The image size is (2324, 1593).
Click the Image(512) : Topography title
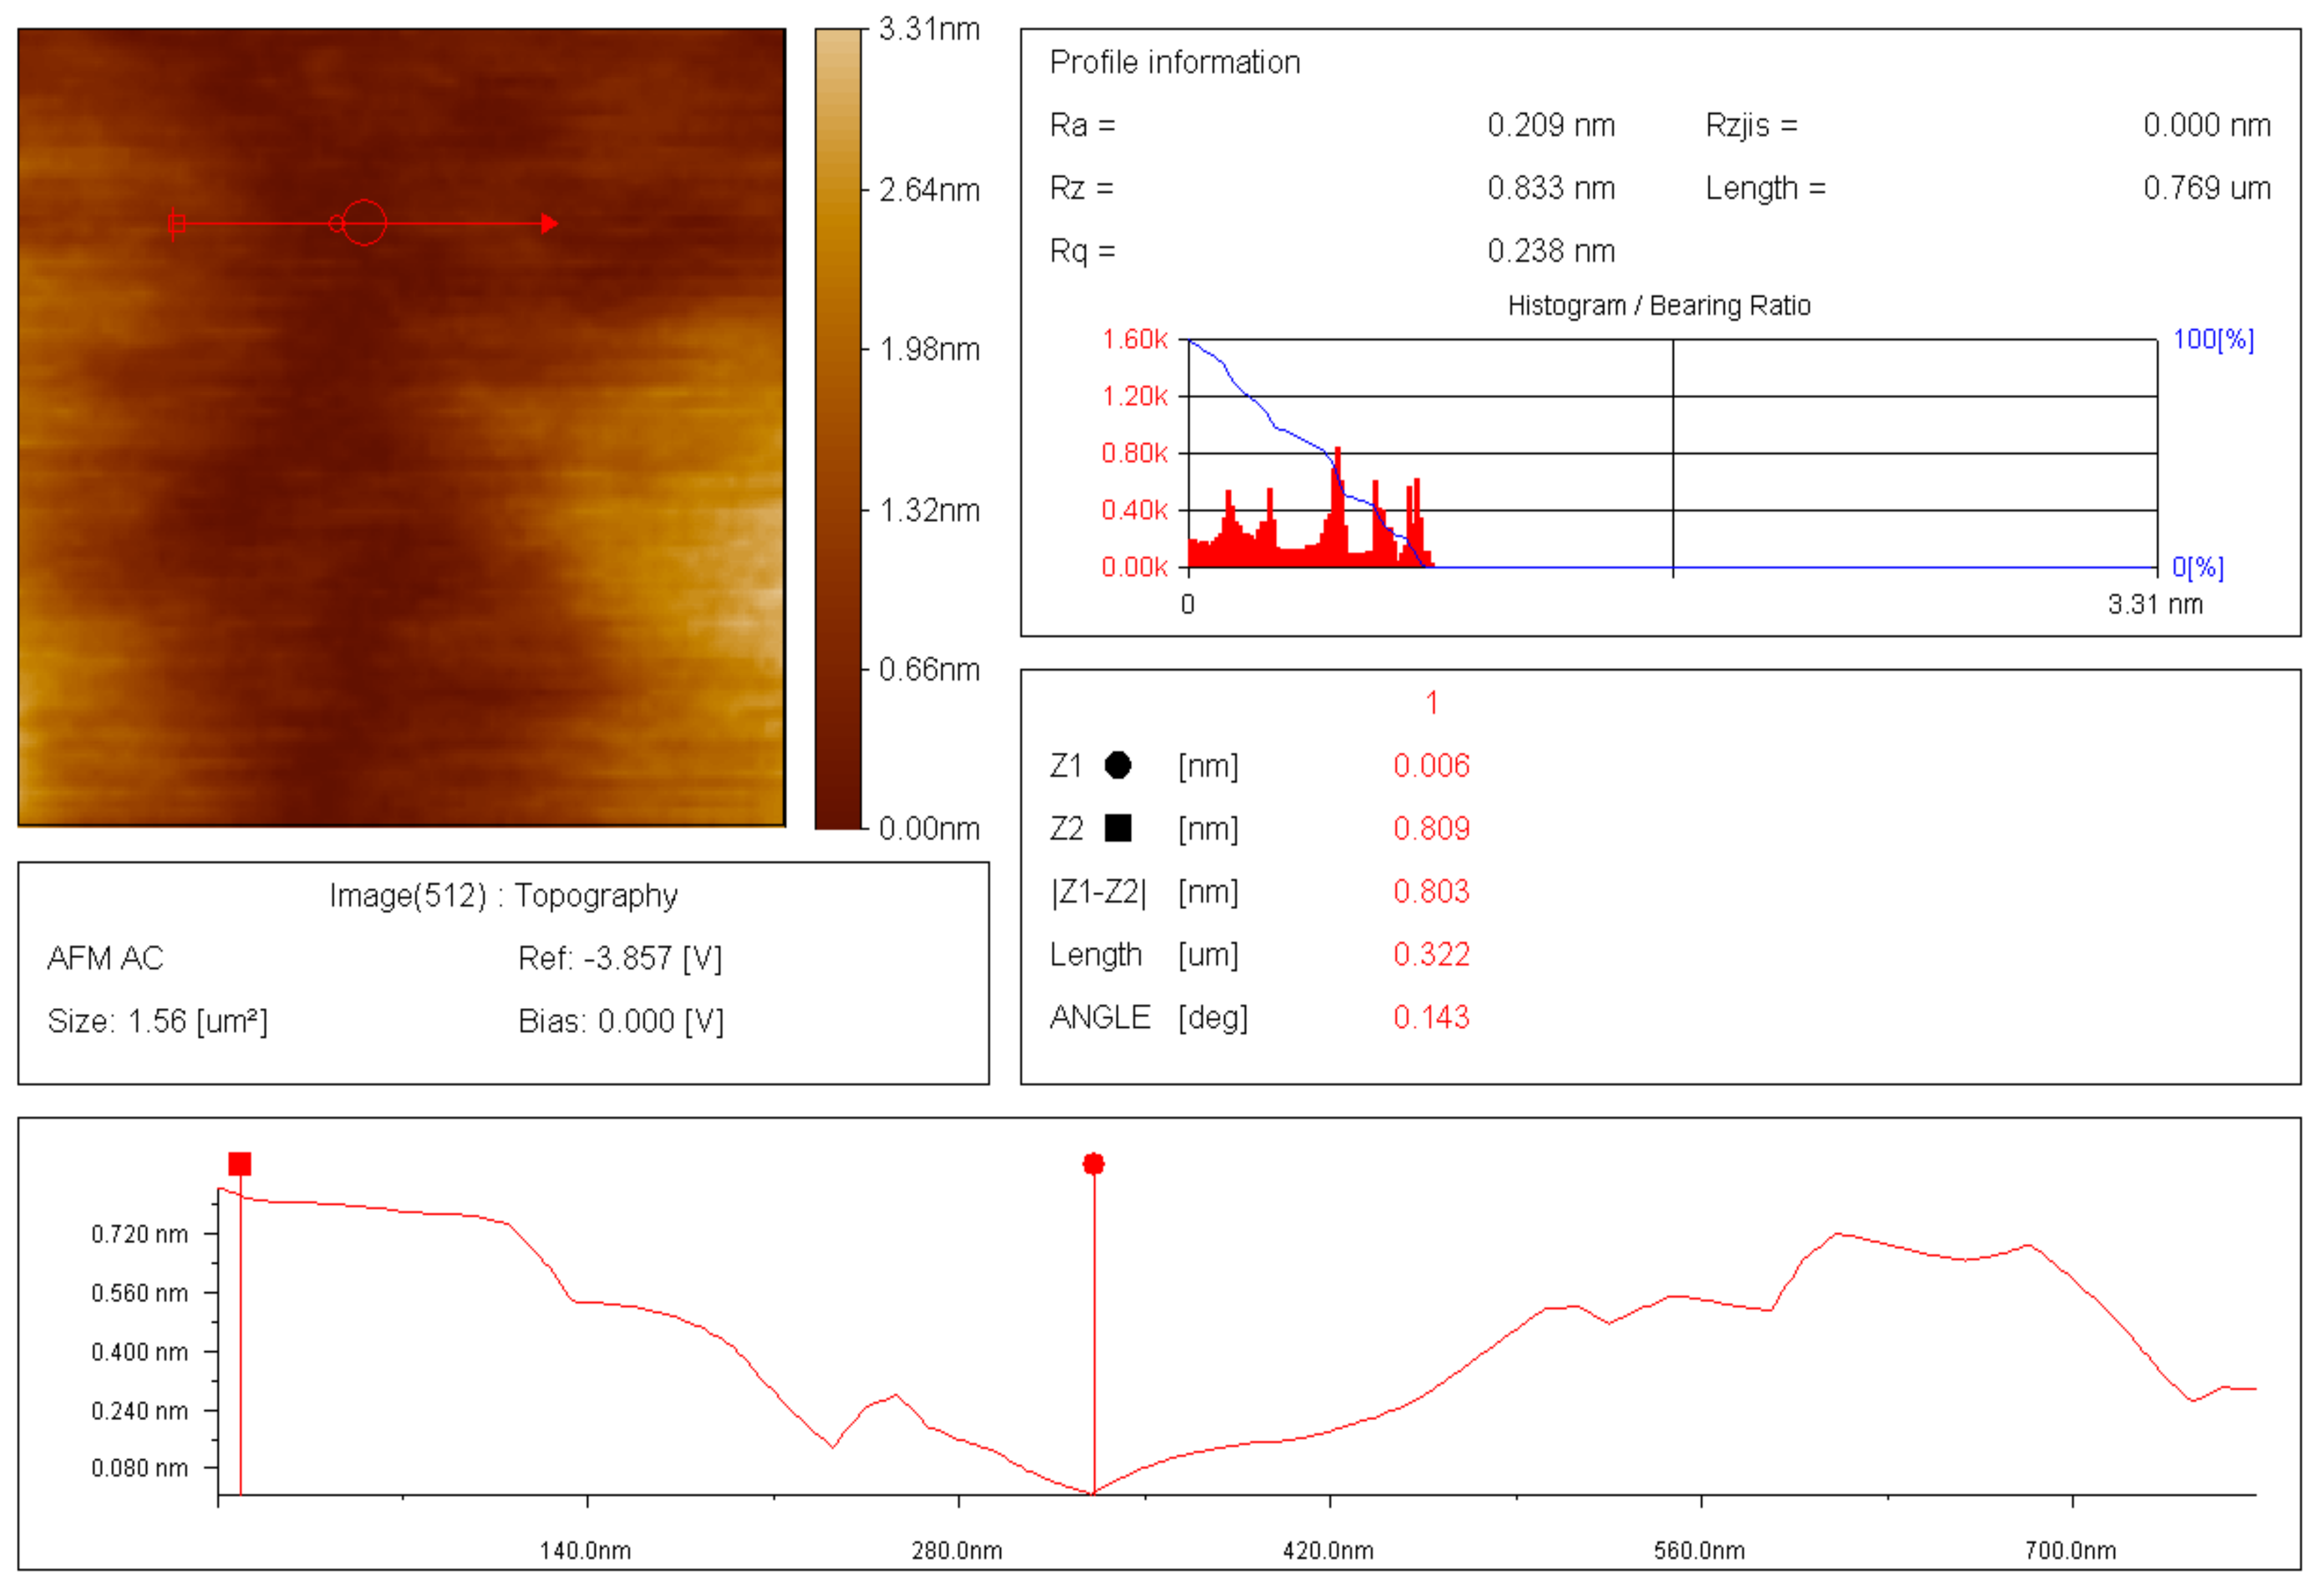point(503,896)
